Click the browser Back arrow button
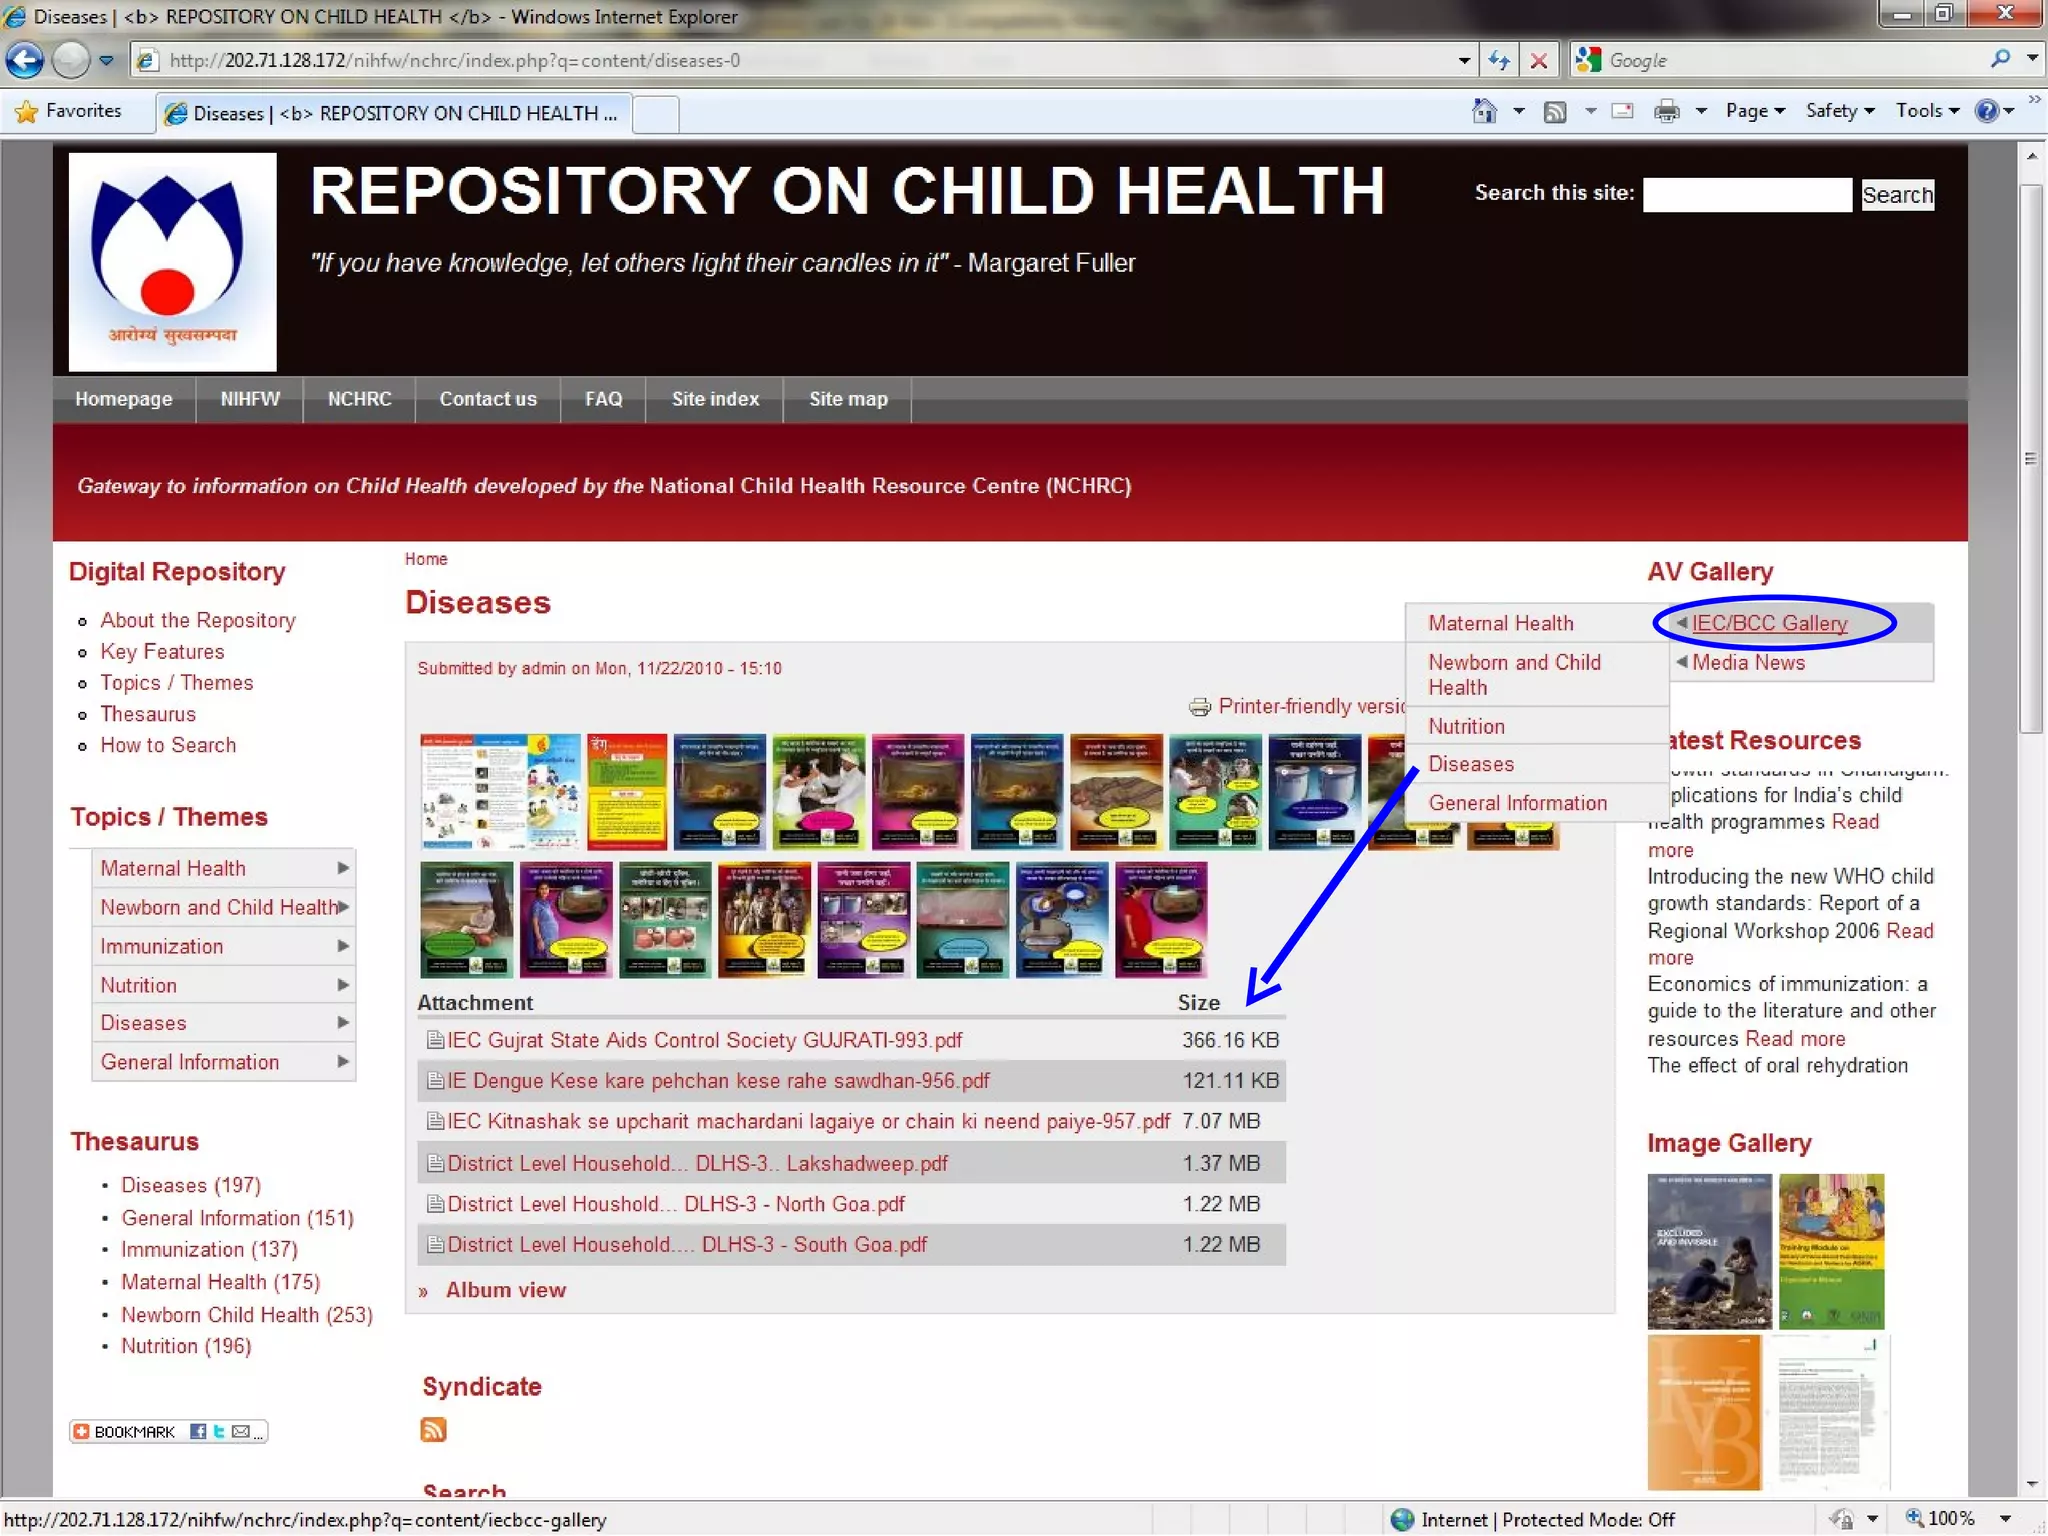This screenshot has width=2048, height=1536. click(x=25, y=60)
